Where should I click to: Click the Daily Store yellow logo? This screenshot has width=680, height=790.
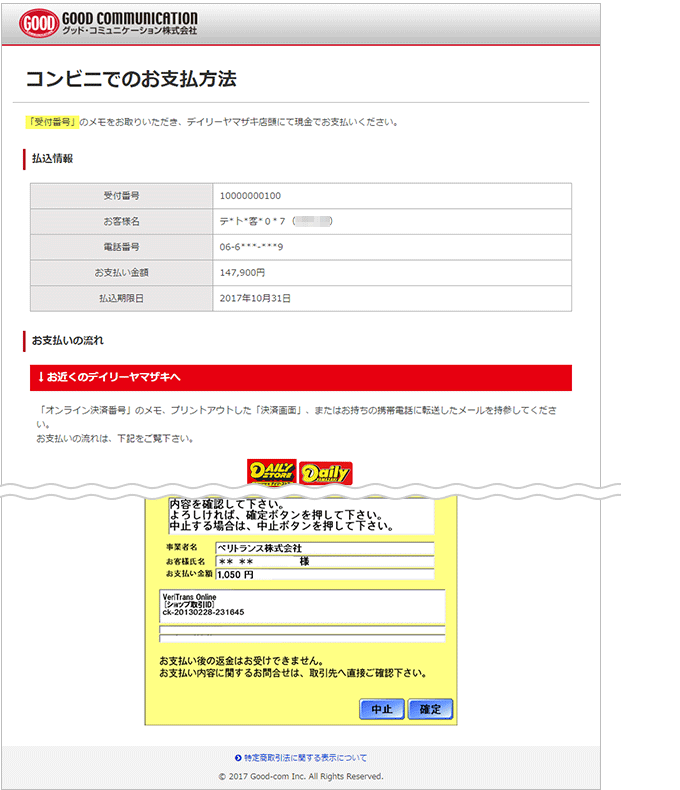[271, 472]
